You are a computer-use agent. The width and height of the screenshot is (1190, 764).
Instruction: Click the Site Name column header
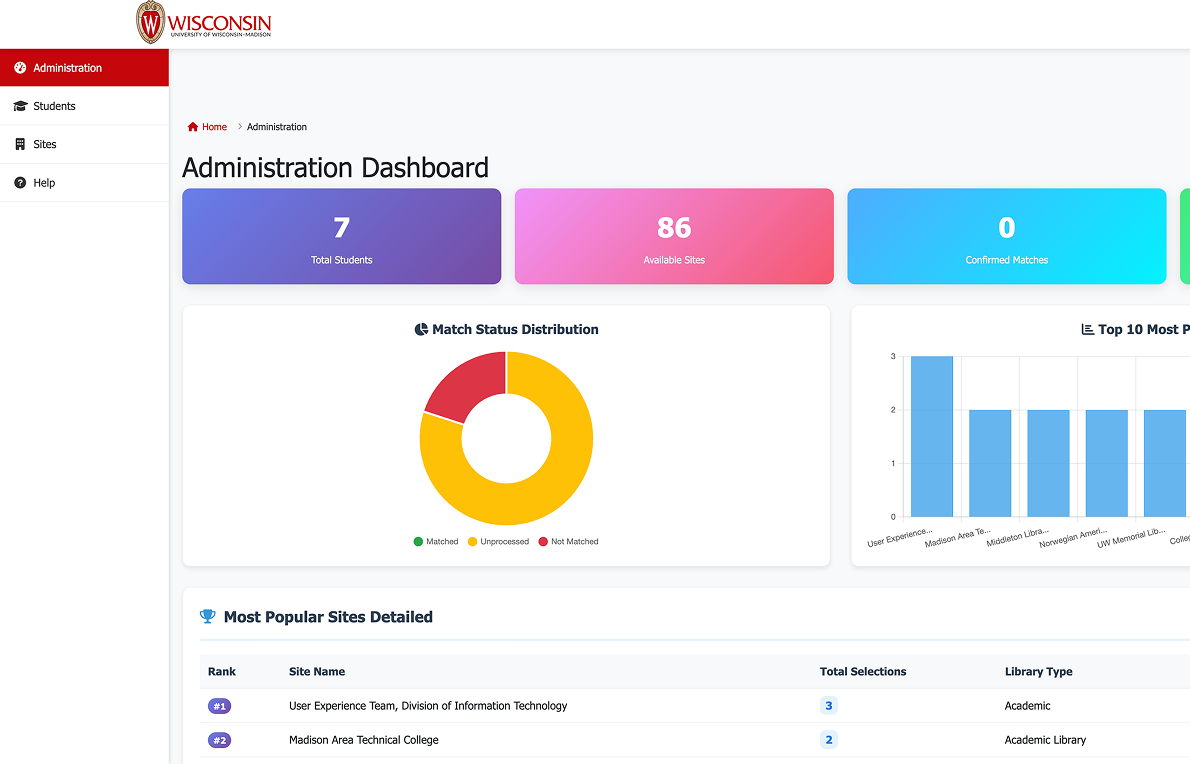click(317, 671)
